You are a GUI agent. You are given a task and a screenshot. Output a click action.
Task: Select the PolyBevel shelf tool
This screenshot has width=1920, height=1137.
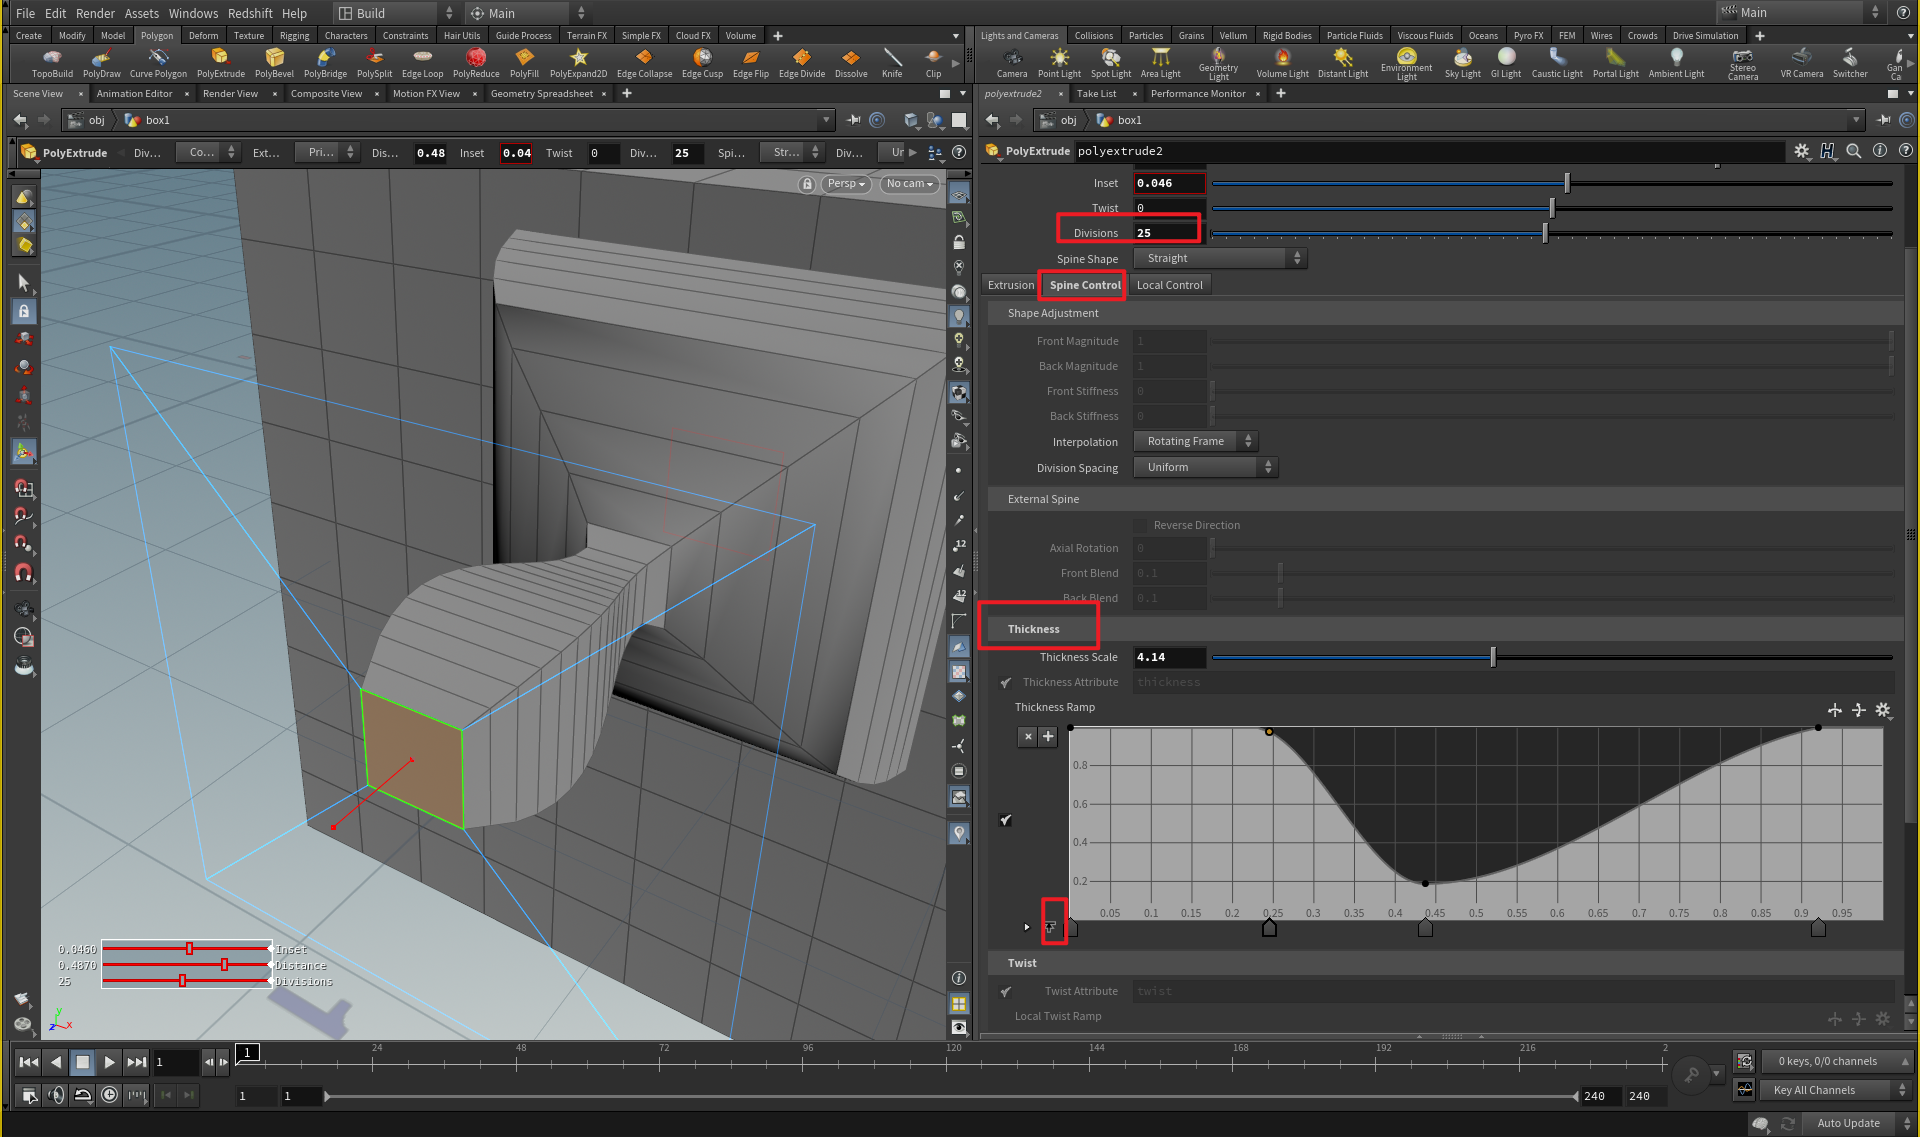coord(274,62)
